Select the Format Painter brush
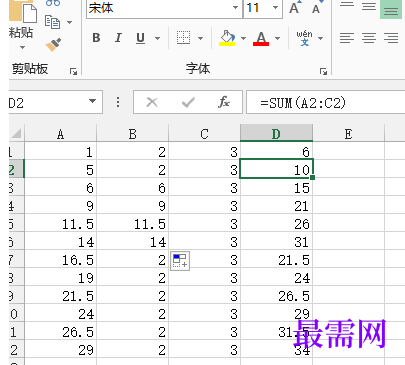The image size is (405, 365). (x=53, y=45)
